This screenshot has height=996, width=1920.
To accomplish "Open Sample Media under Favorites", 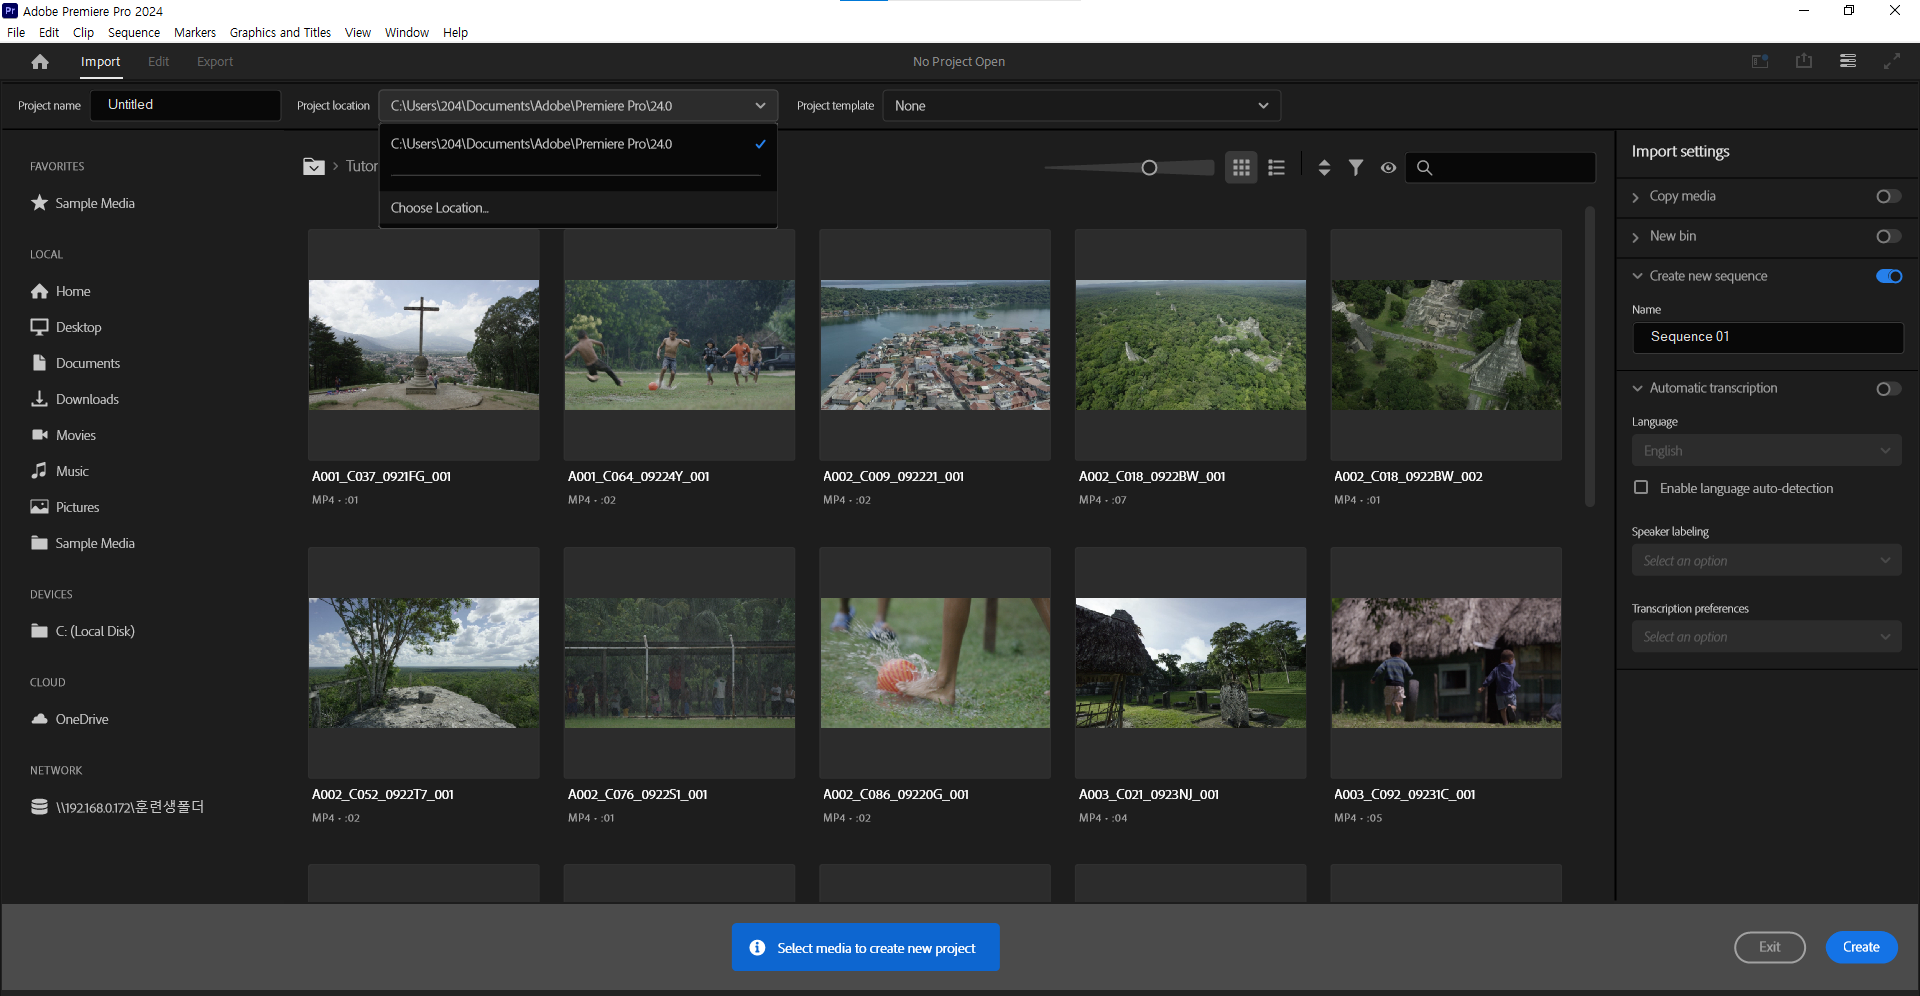I will [83, 203].
